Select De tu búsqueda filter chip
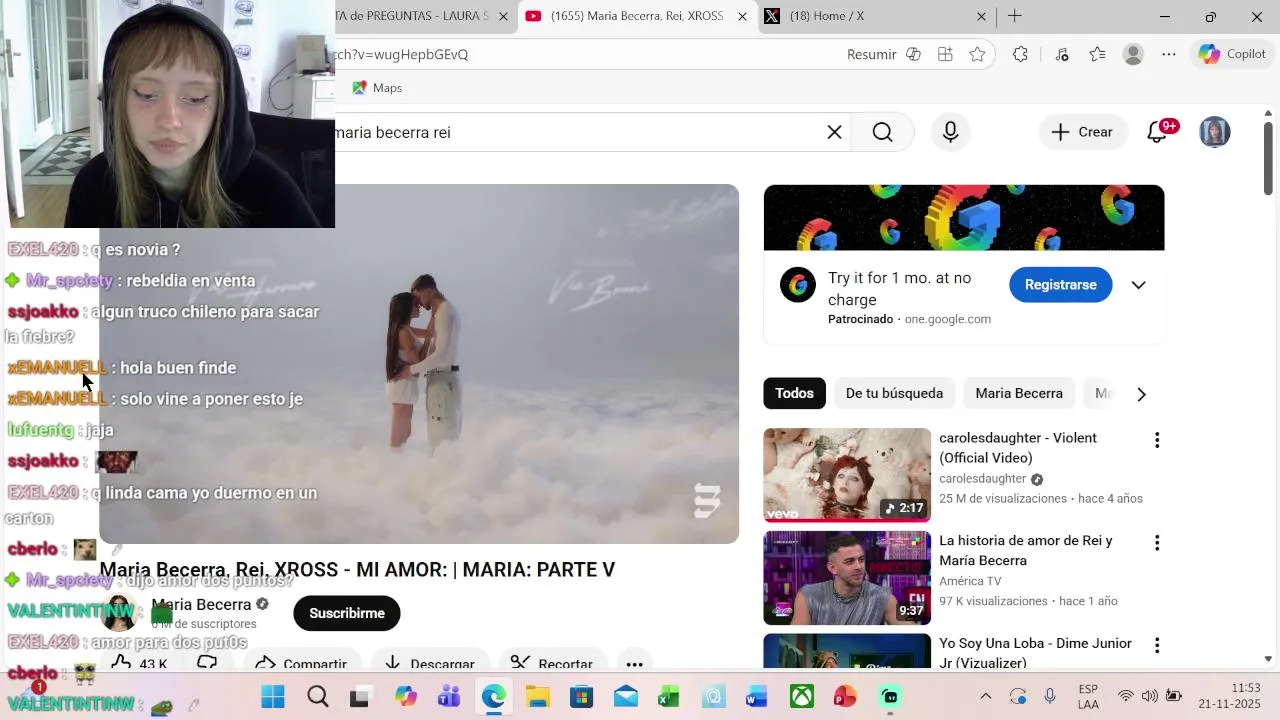 click(x=894, y=393)
